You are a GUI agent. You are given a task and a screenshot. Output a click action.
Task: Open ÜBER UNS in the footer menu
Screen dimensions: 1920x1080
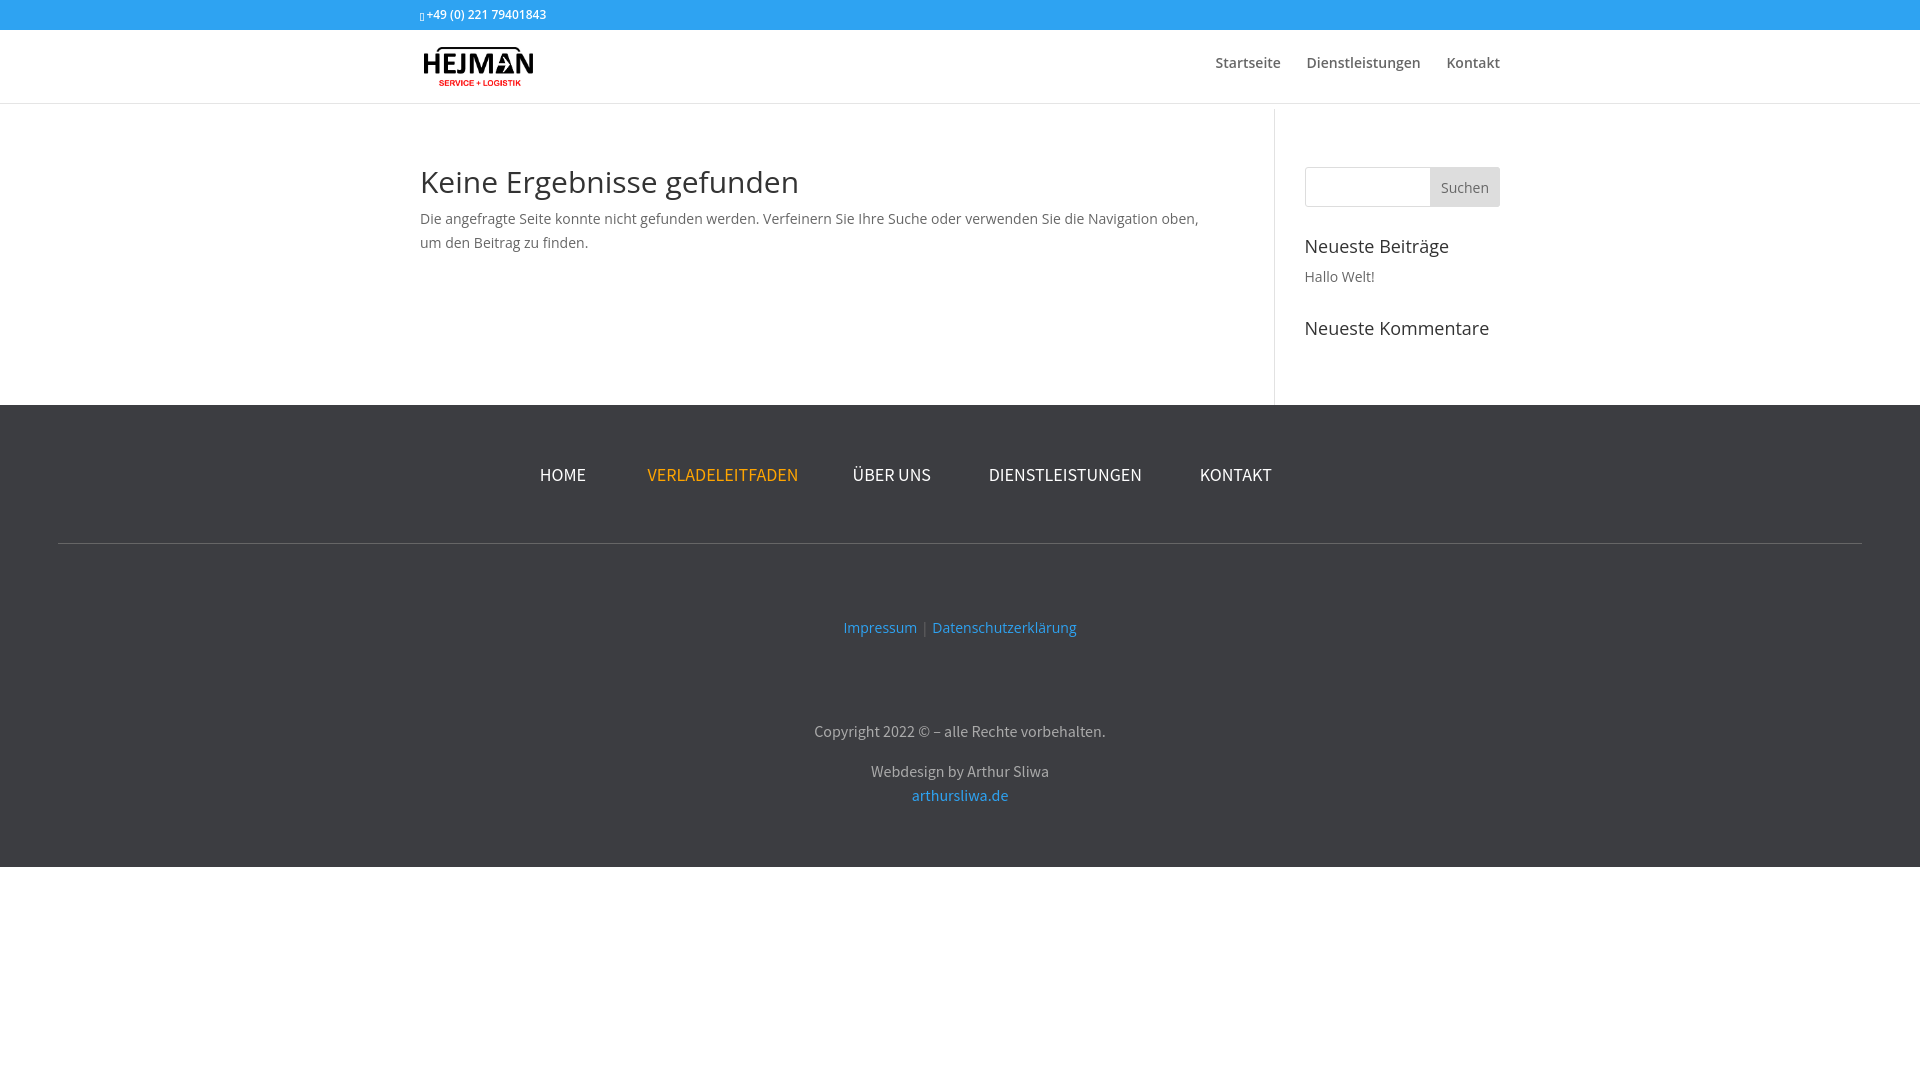coord(891,475)
